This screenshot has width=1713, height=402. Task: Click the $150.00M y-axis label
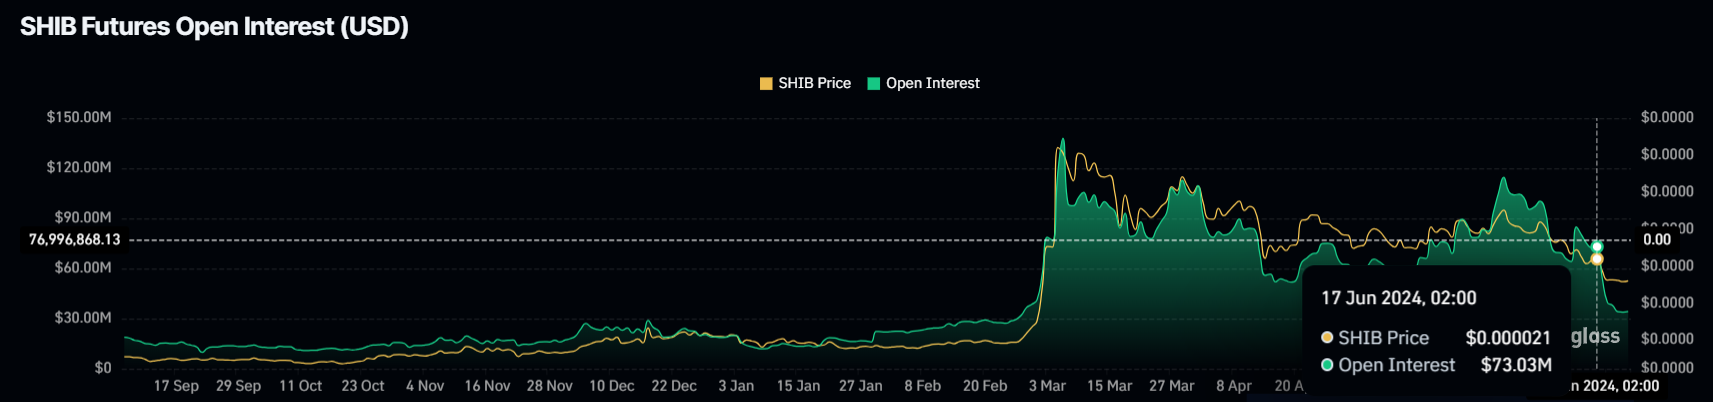click(x=79, y=117)
